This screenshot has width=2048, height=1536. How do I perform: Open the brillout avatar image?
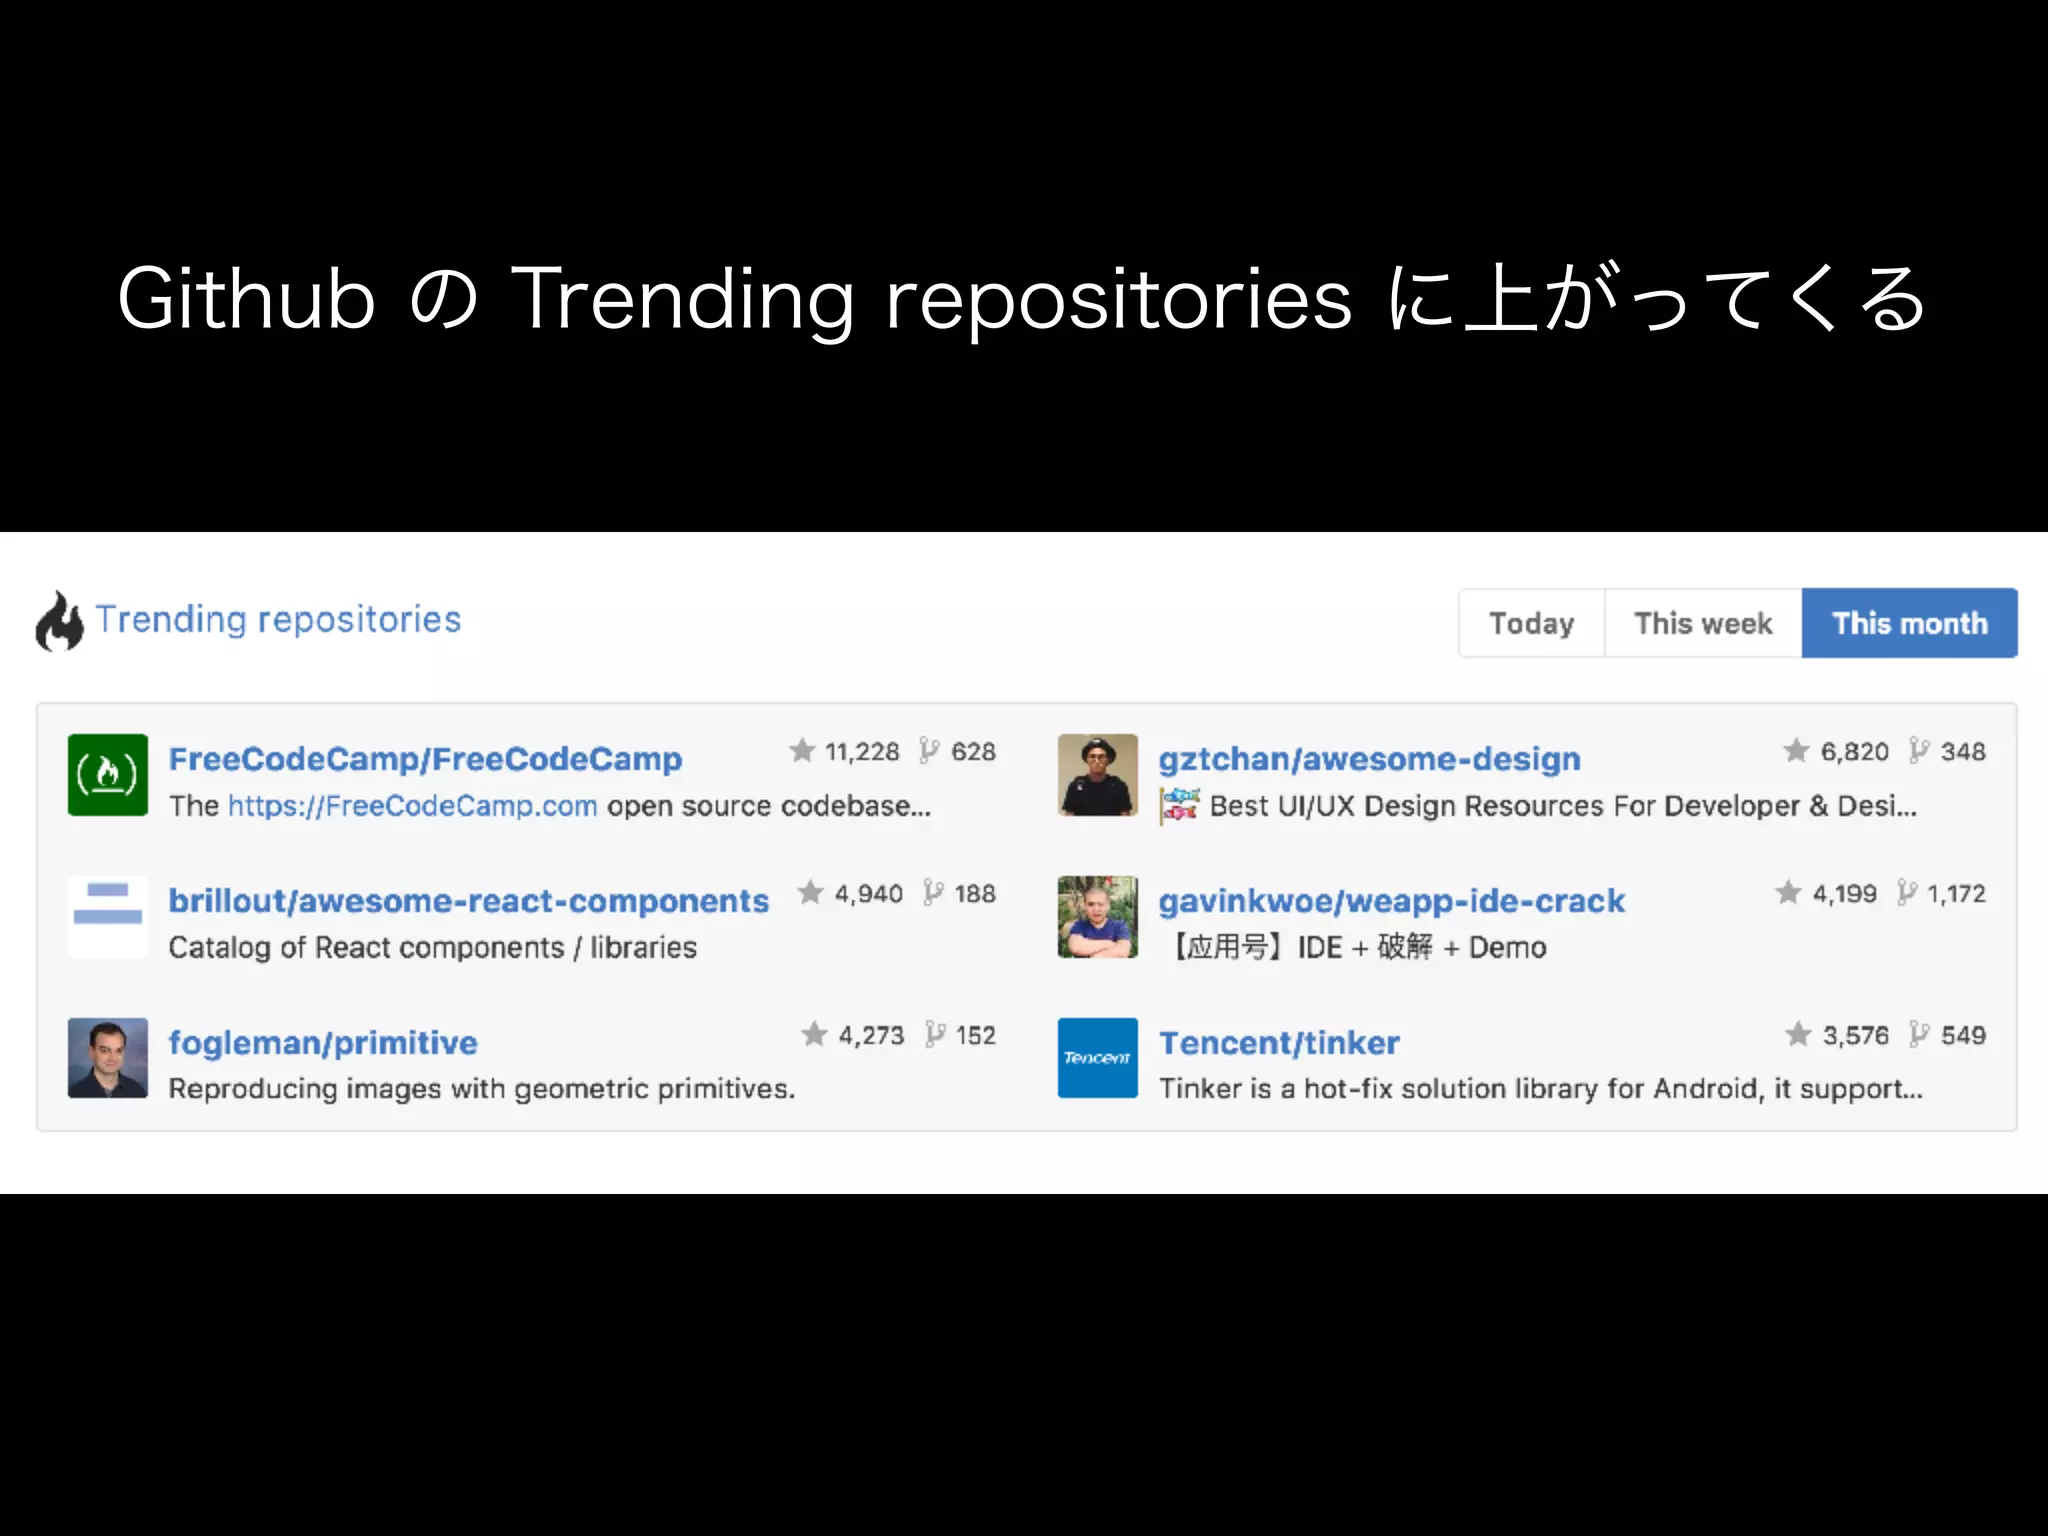click(108, 917)
